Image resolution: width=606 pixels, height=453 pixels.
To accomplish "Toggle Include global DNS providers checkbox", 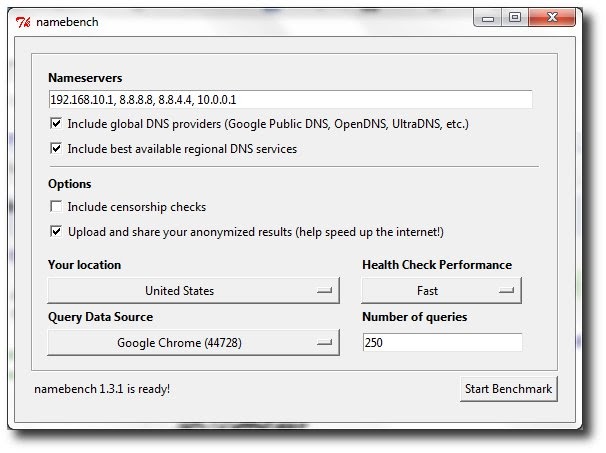I will 56,124.
